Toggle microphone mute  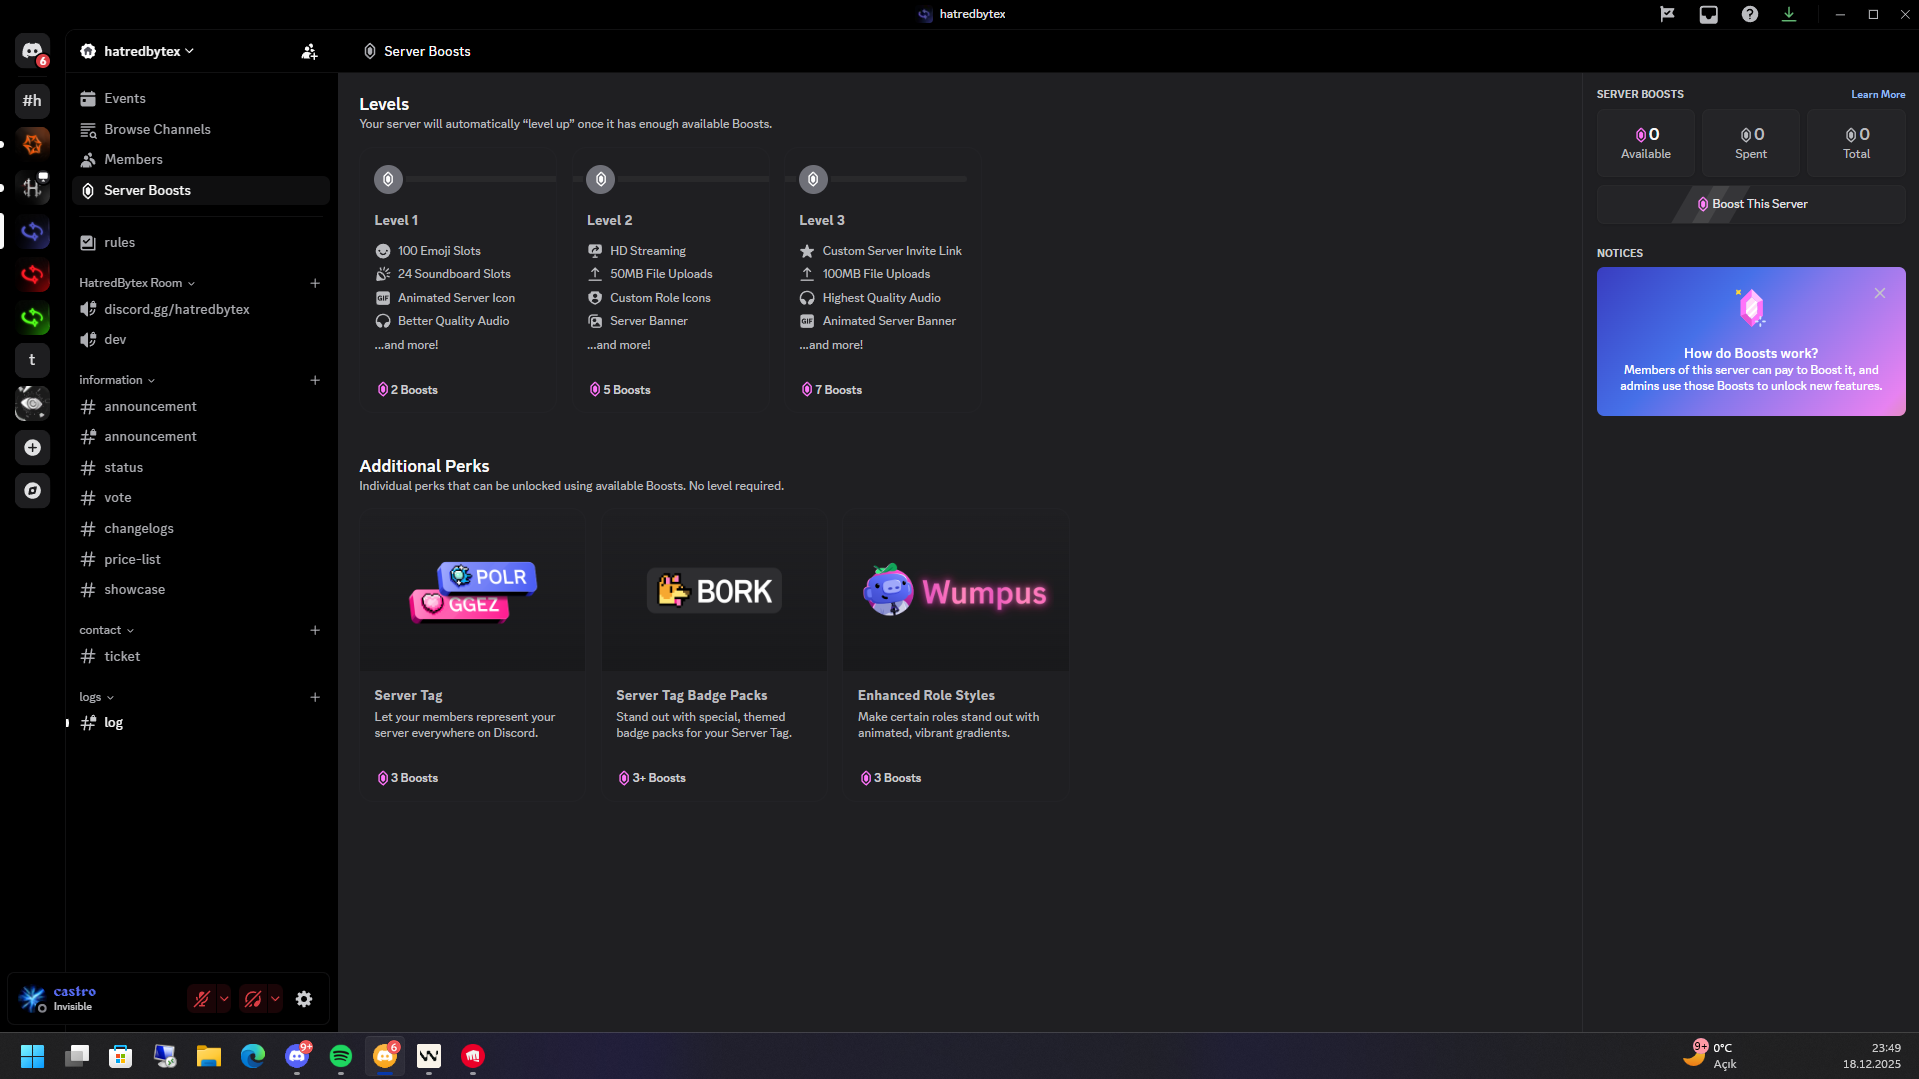pos(202,999)
